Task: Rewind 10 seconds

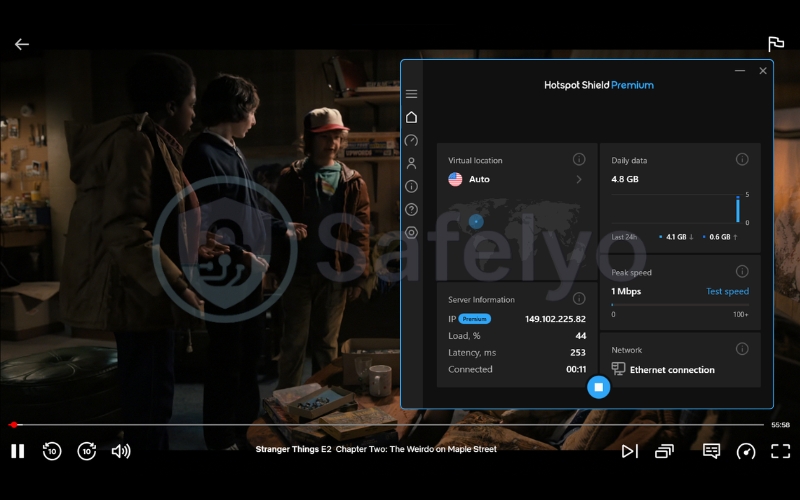Action: tap(52, 451)
